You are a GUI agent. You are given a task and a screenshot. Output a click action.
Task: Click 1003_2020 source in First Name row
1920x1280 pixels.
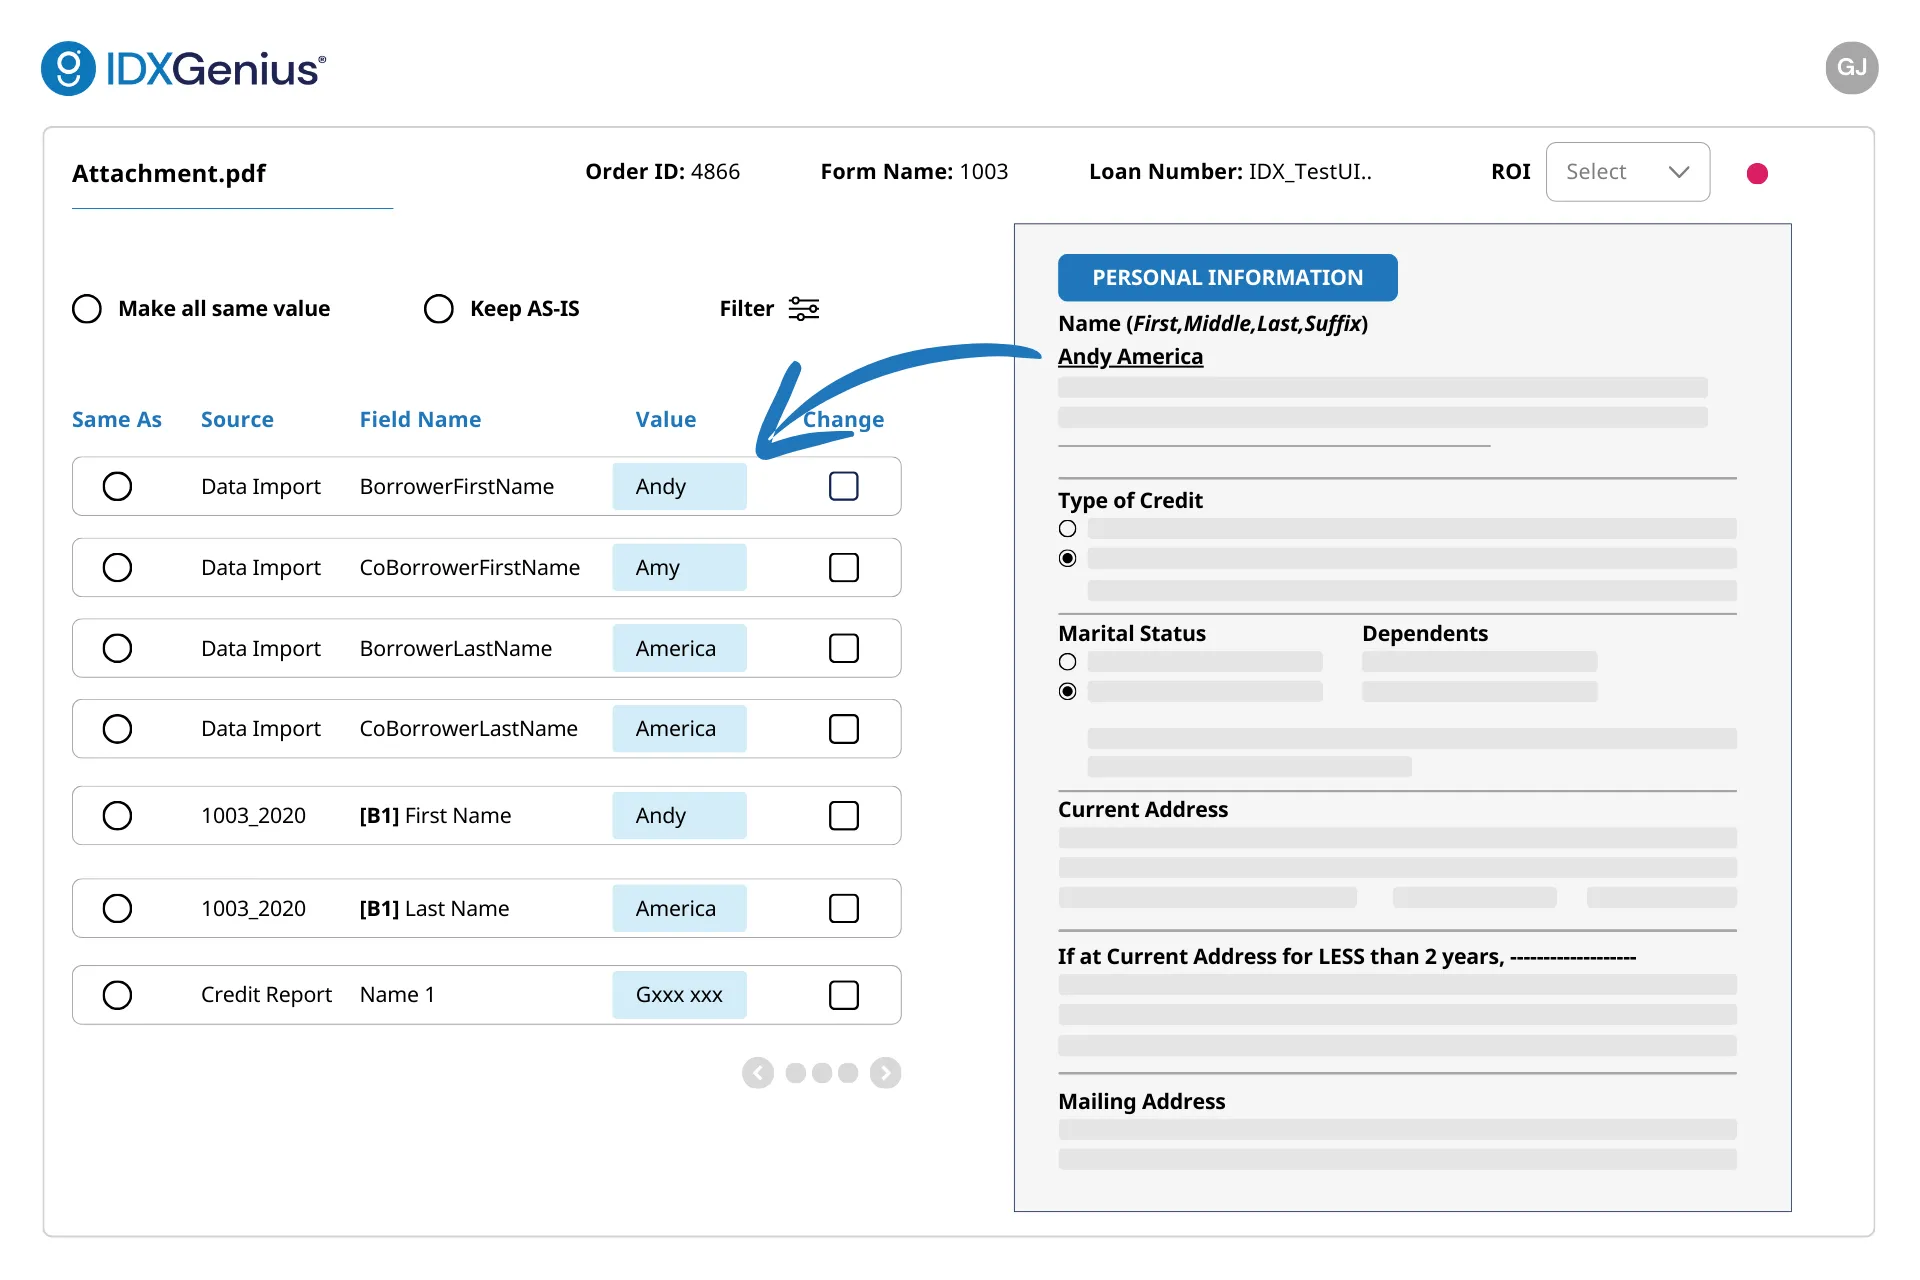[x=253, y=815]
